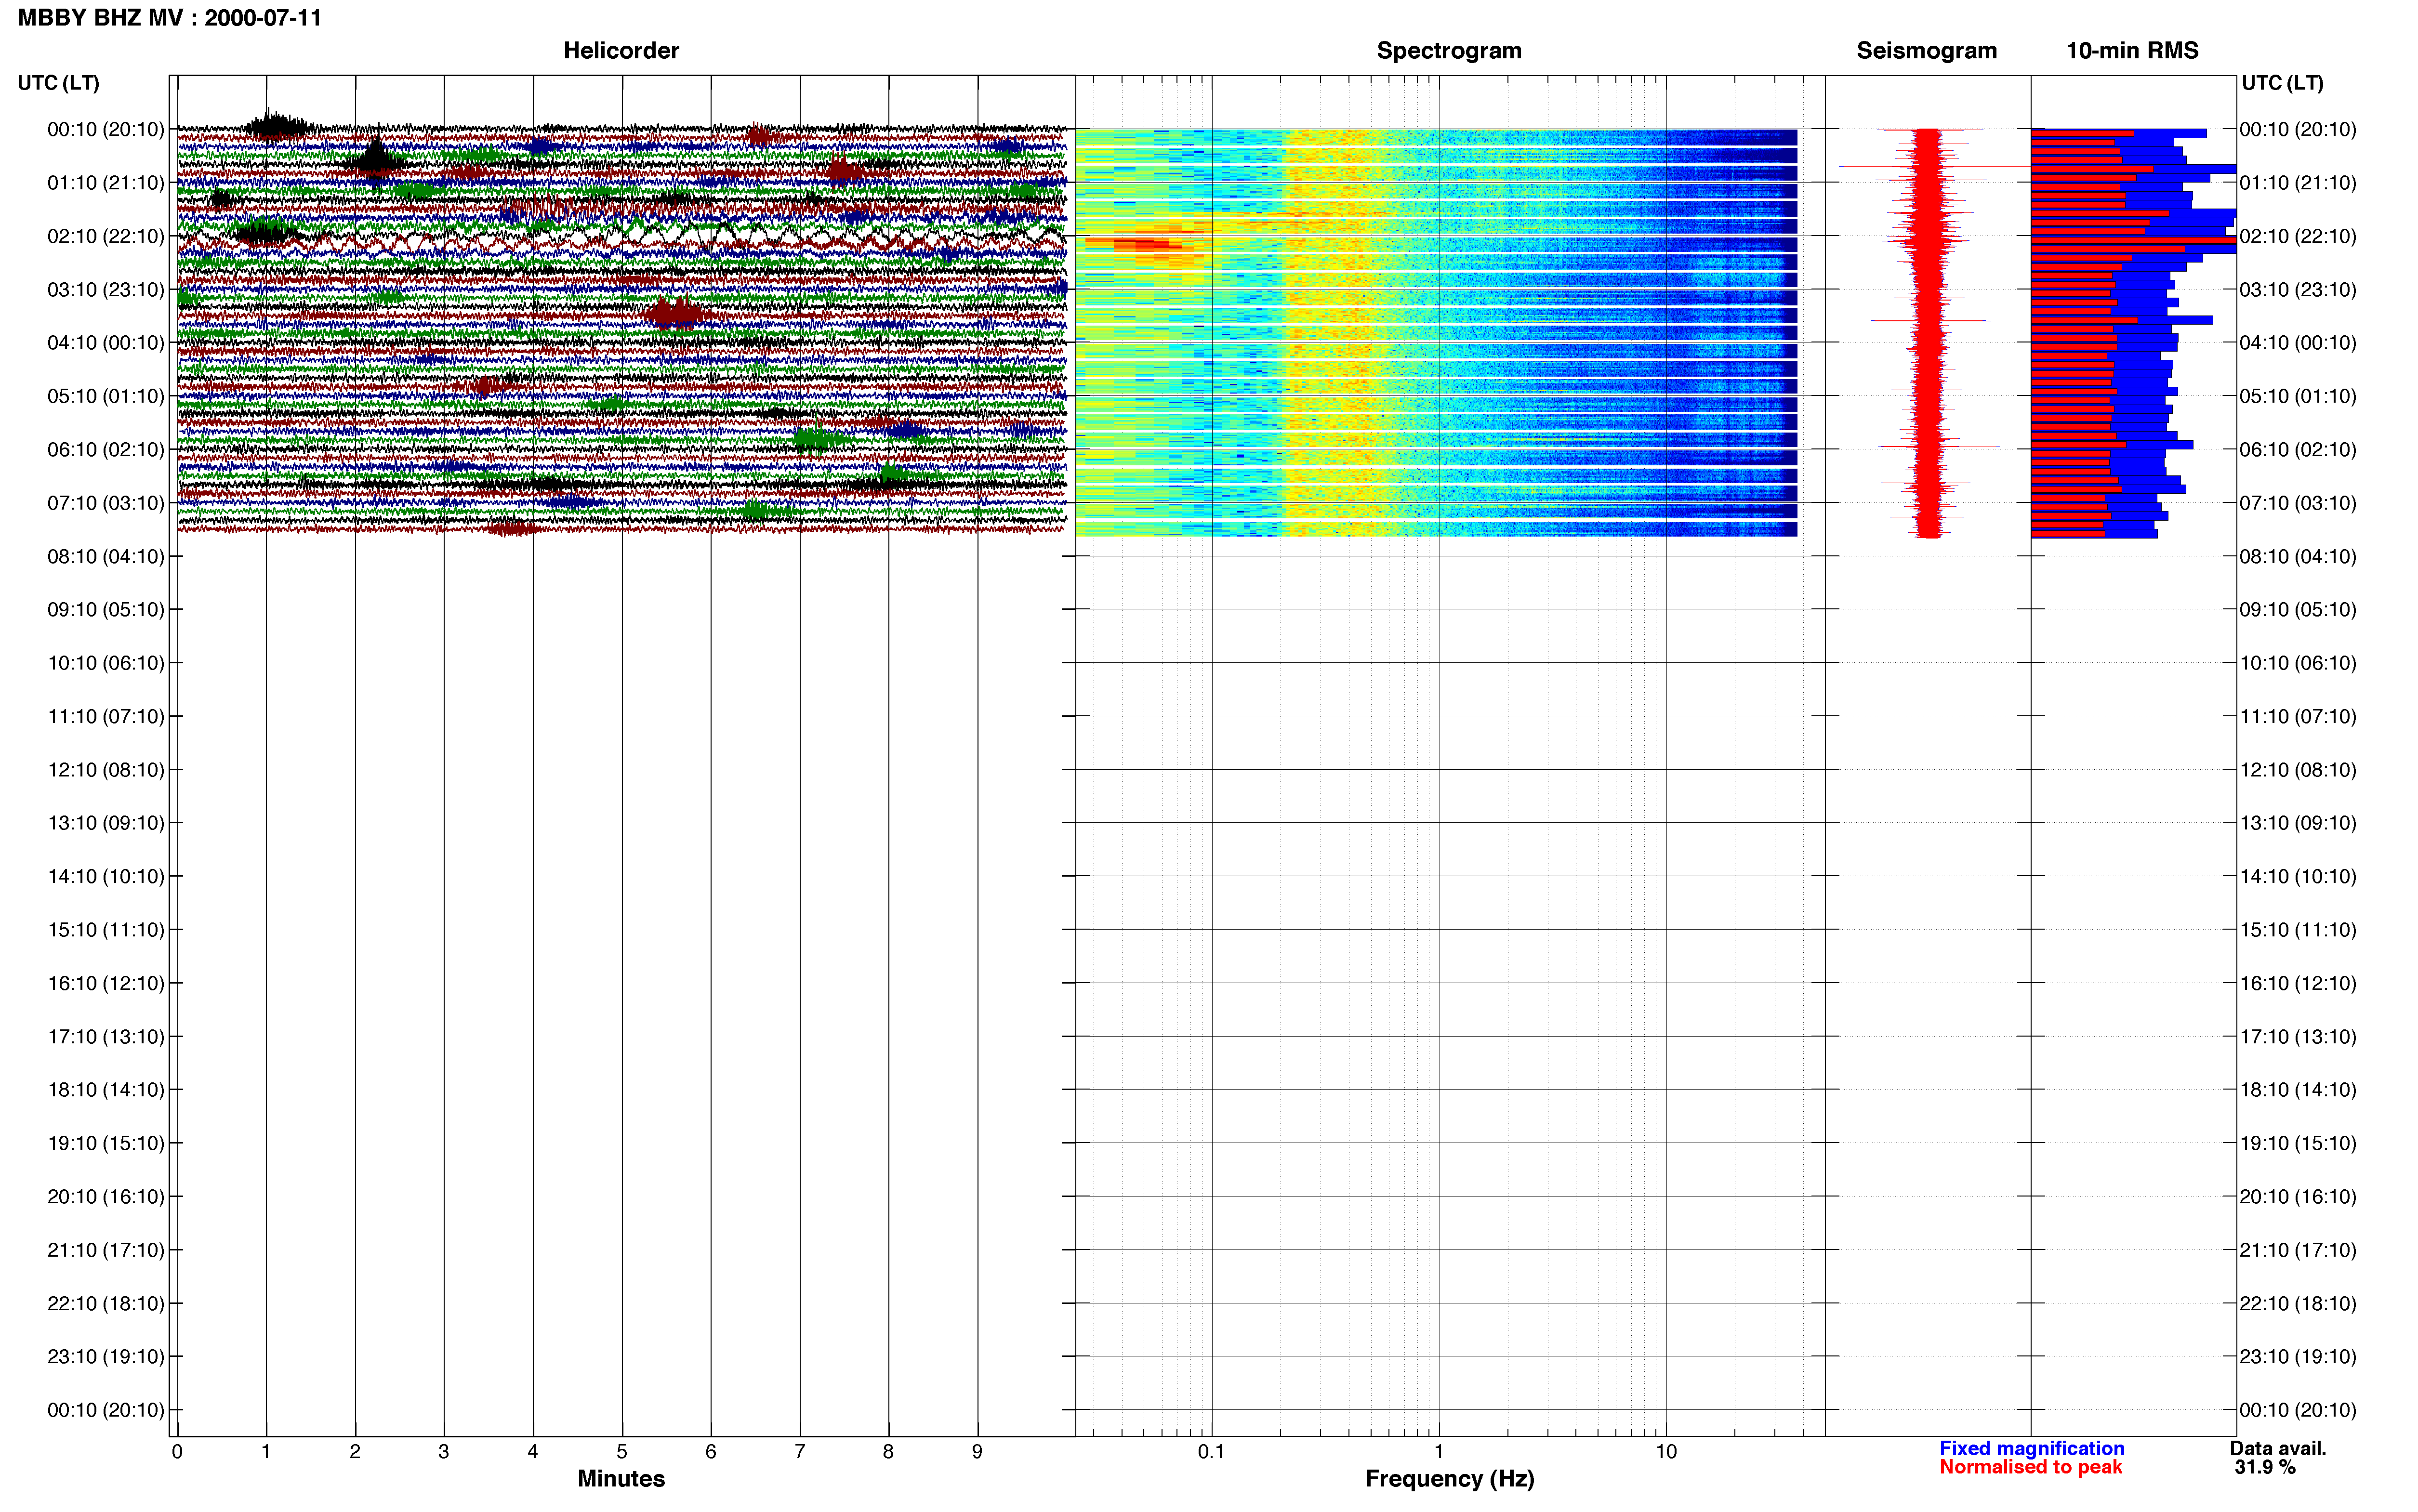
Task: Click the left 02:10 (22:10) time label
Action: pyautogui.click(x=106, y=236)
